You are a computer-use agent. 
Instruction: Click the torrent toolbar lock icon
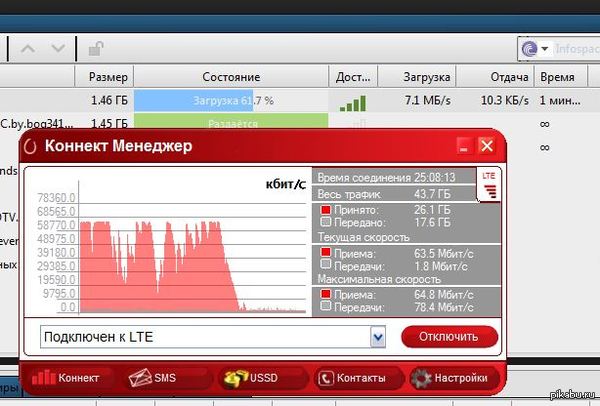point(94,47)
